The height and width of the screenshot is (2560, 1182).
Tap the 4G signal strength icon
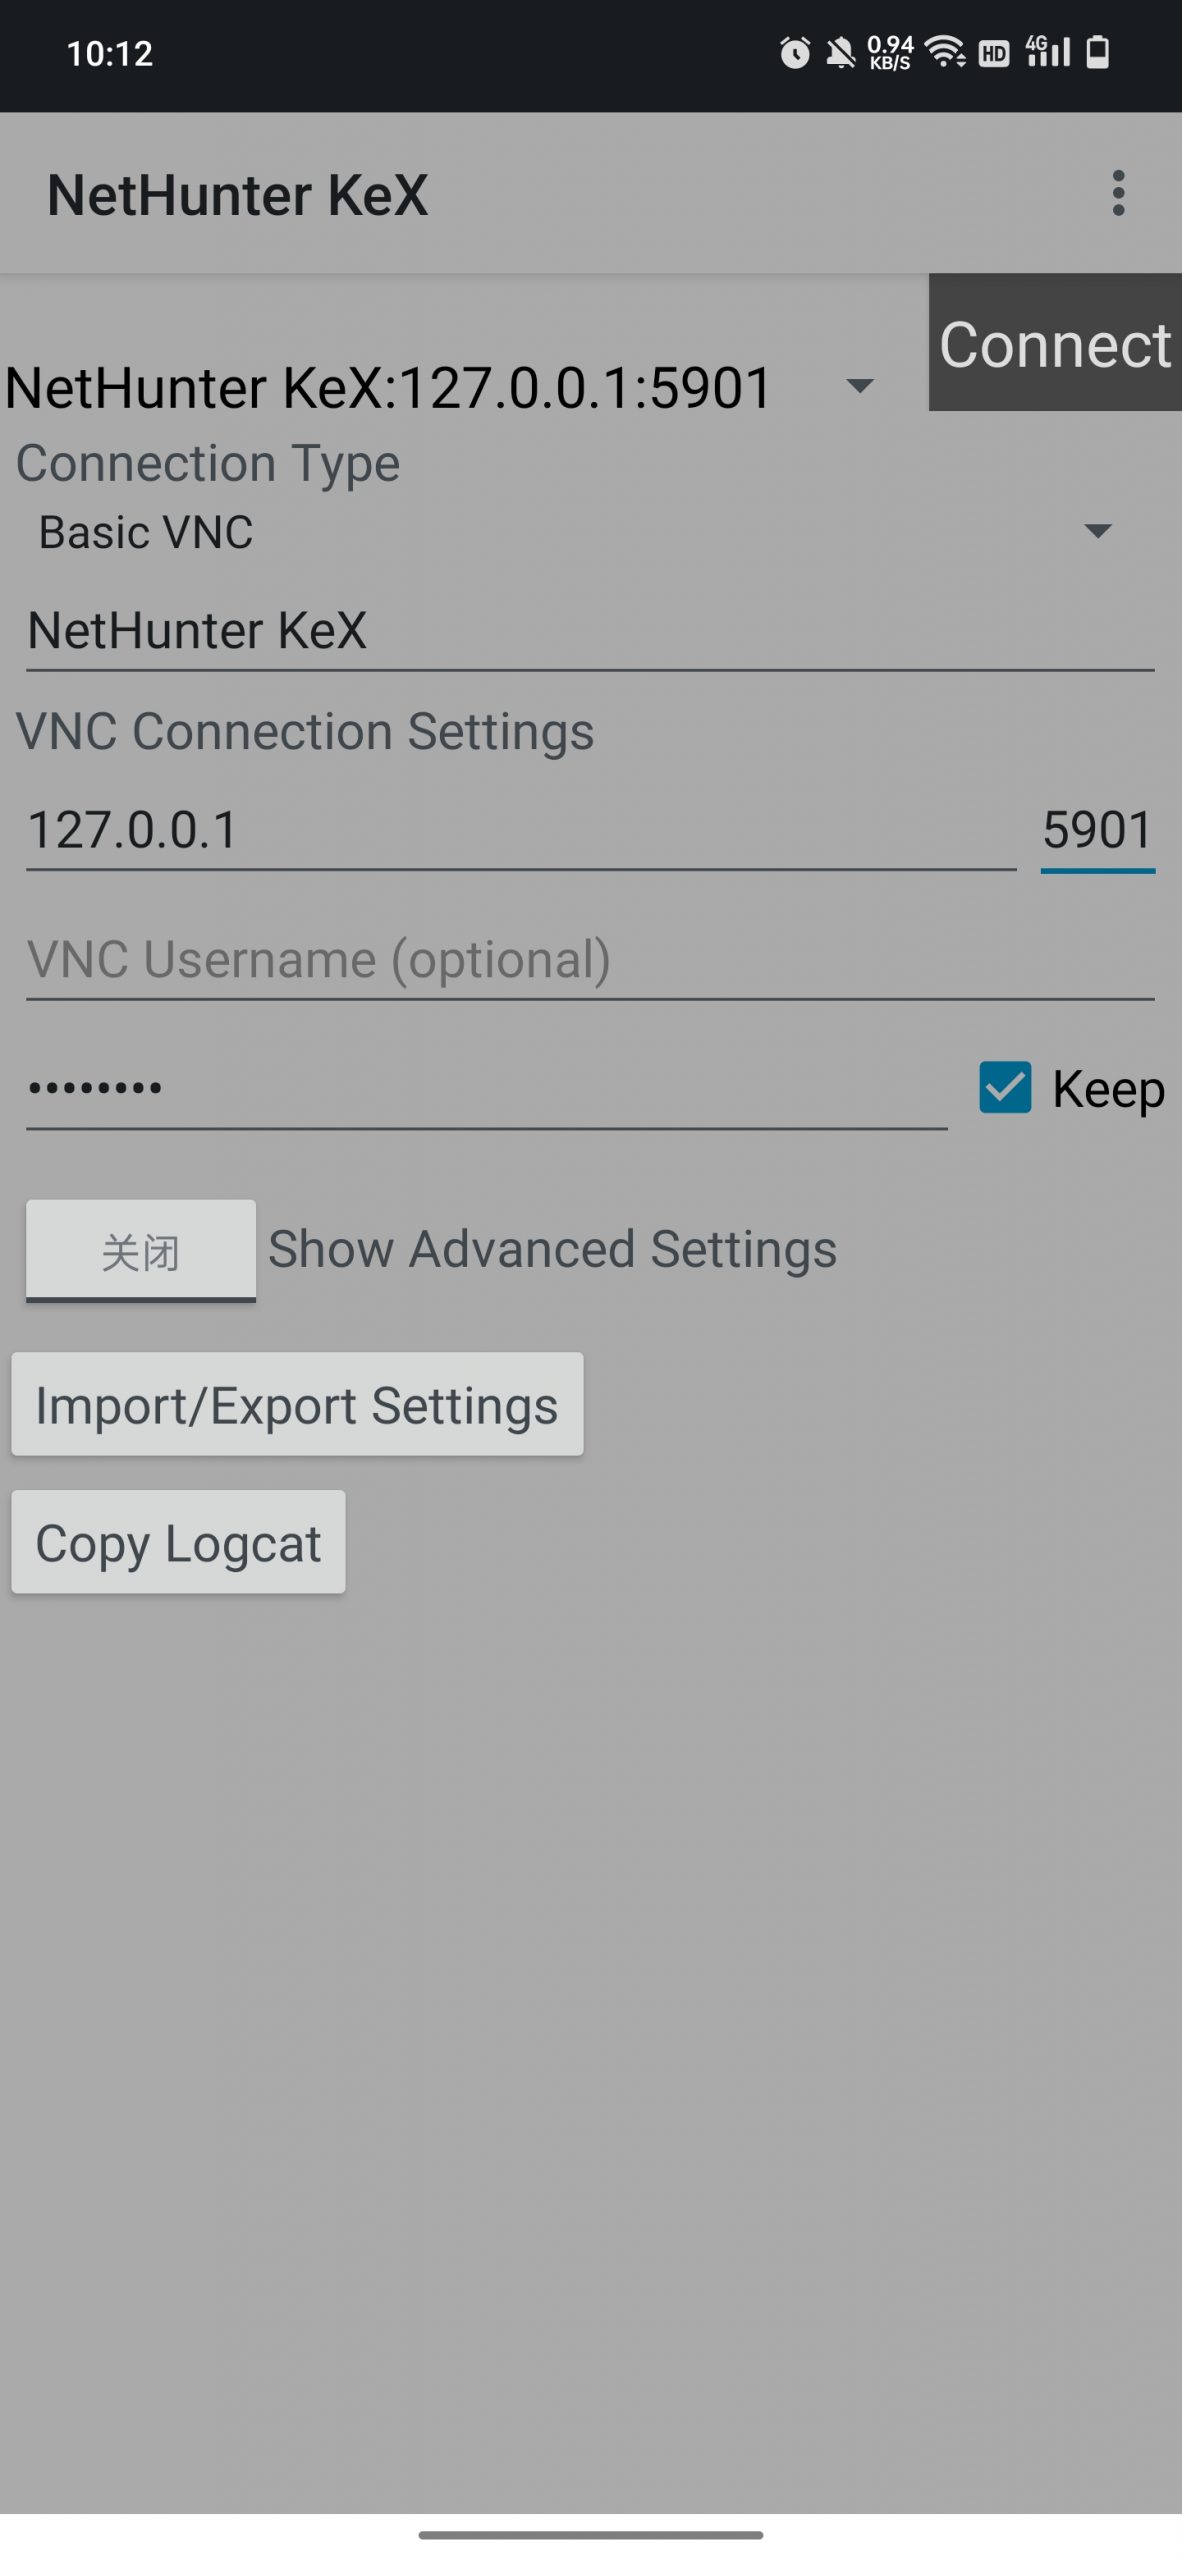[x=1047, y=52]
